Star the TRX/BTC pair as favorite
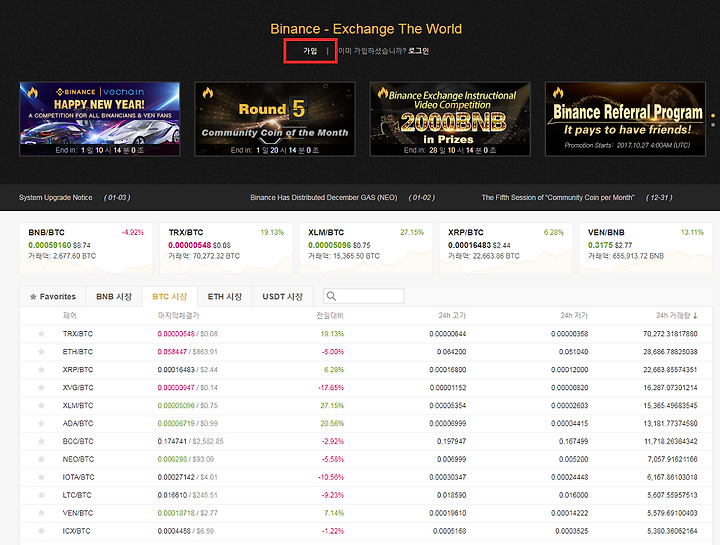 point(41,334)
